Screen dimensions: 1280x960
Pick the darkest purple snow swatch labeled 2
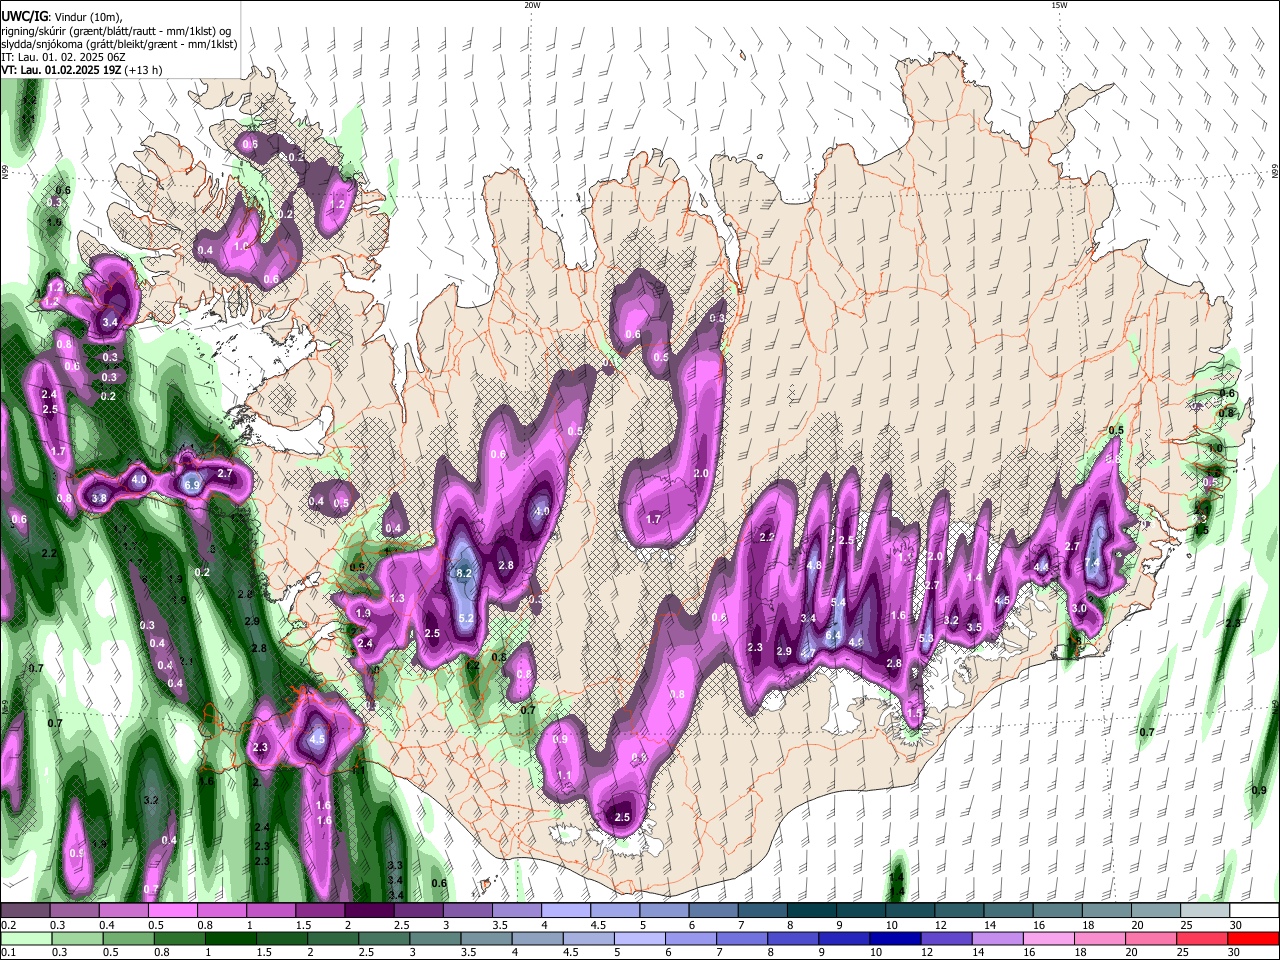point(369,910)
